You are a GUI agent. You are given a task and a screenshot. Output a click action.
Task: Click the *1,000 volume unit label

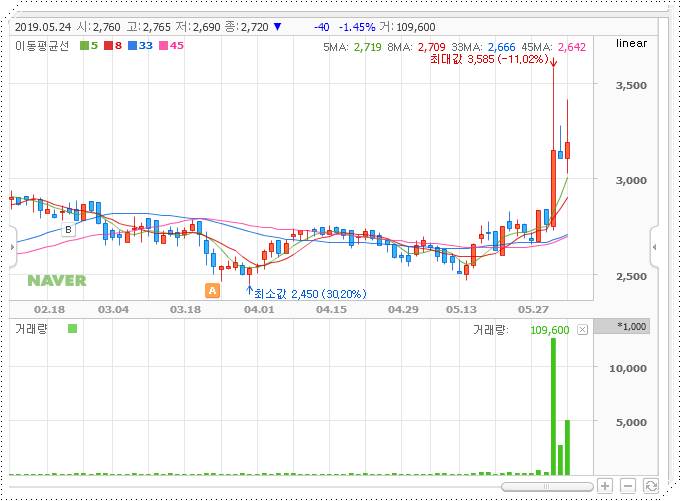pos(632,326)
